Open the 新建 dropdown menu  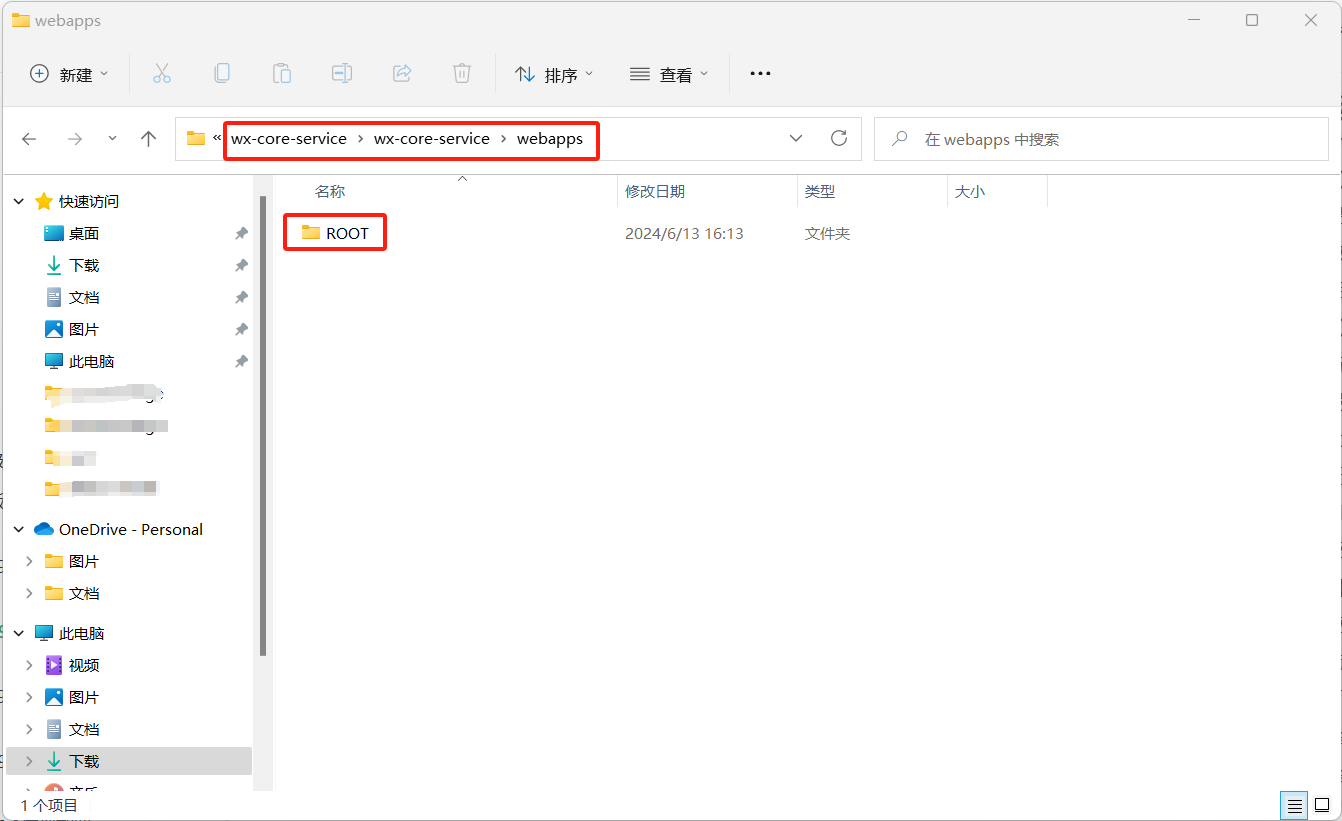[69, 74]
